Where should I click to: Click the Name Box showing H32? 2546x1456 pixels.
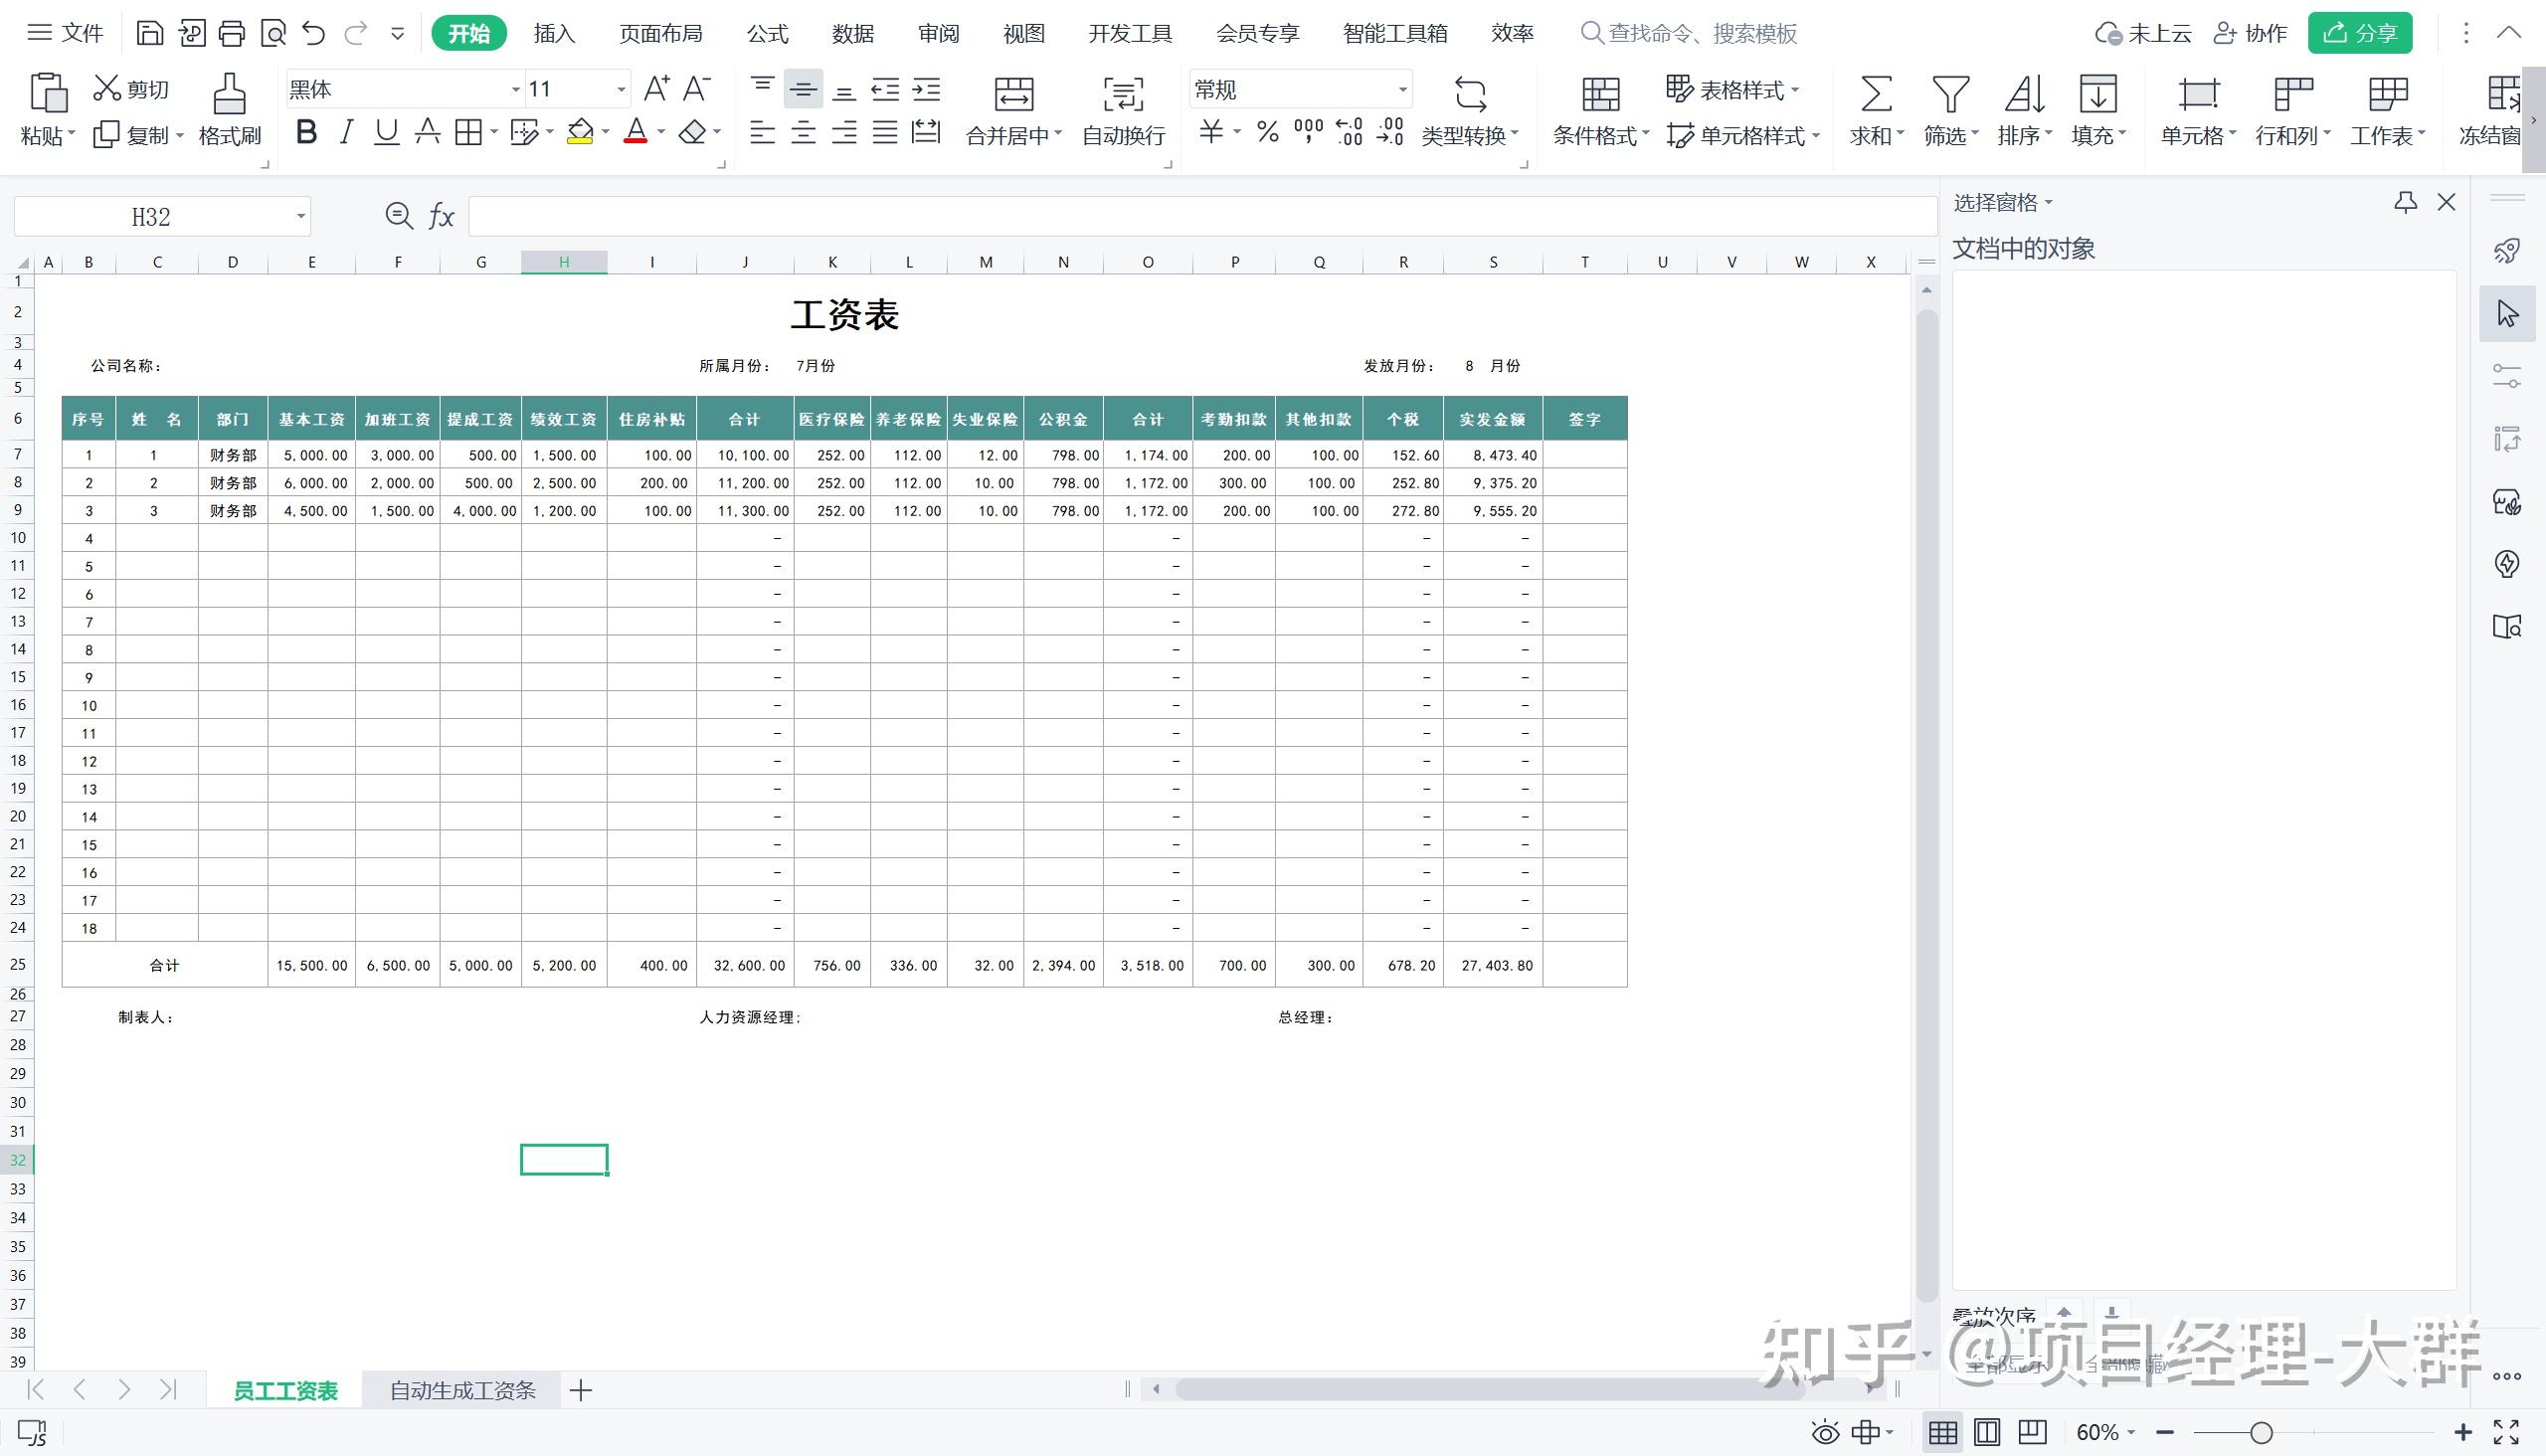(152, 217)
